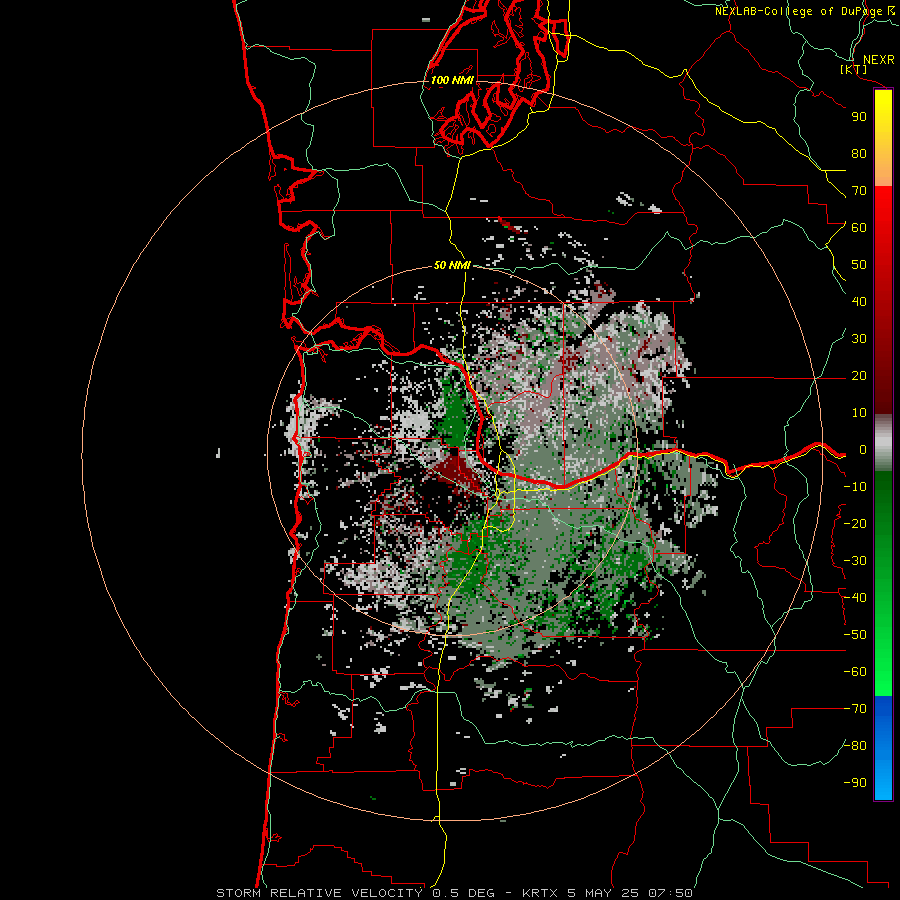900x900 pixels.
Task: Select the positive 50 knot scale label
Action: click(859, 265)
